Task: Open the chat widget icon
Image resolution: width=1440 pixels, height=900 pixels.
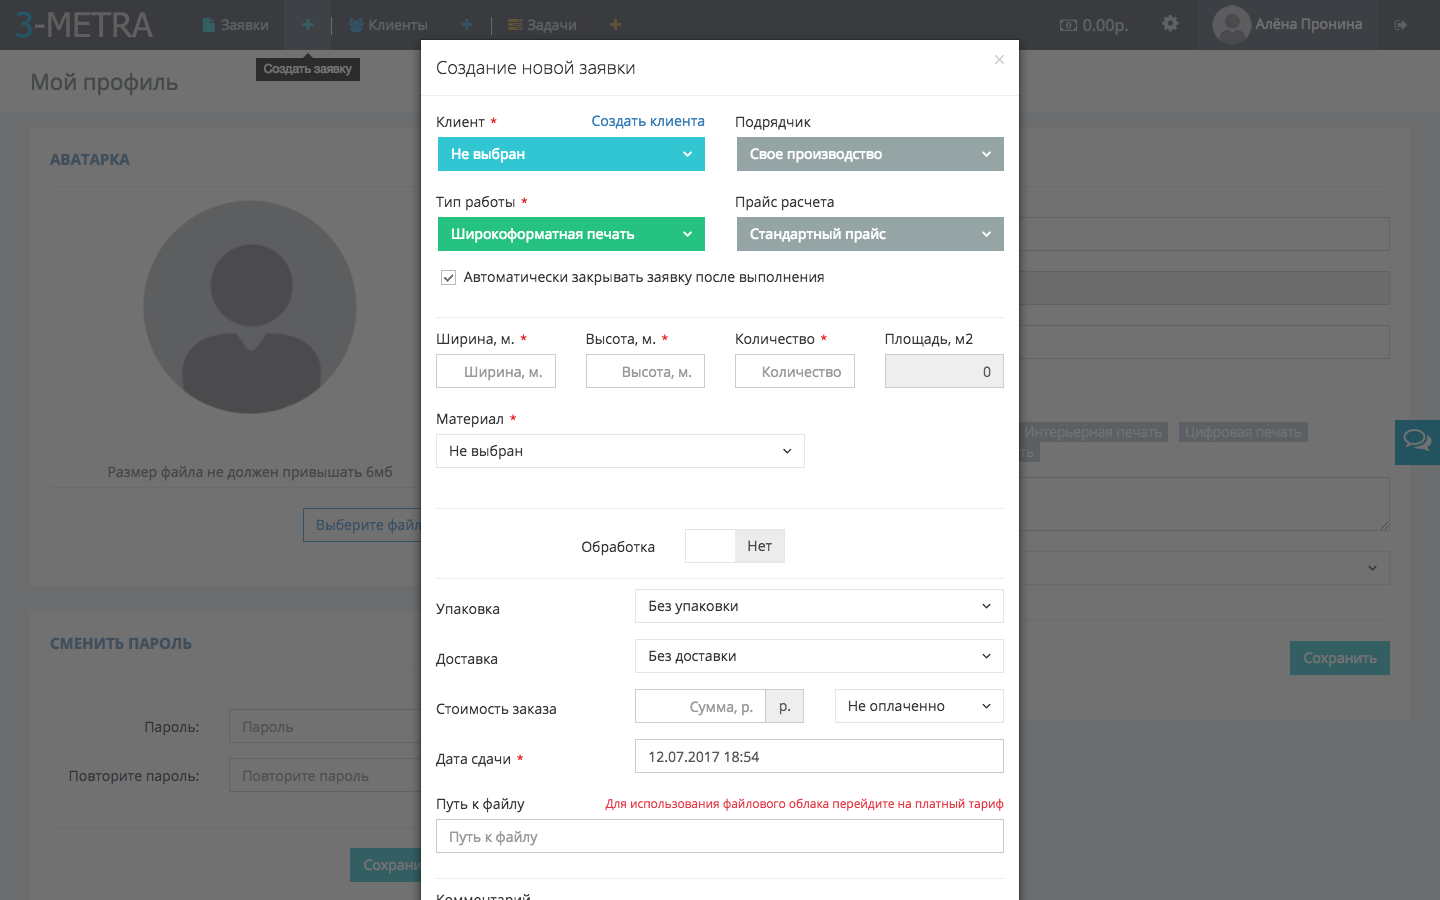Action: click(x=1417, y=441)
